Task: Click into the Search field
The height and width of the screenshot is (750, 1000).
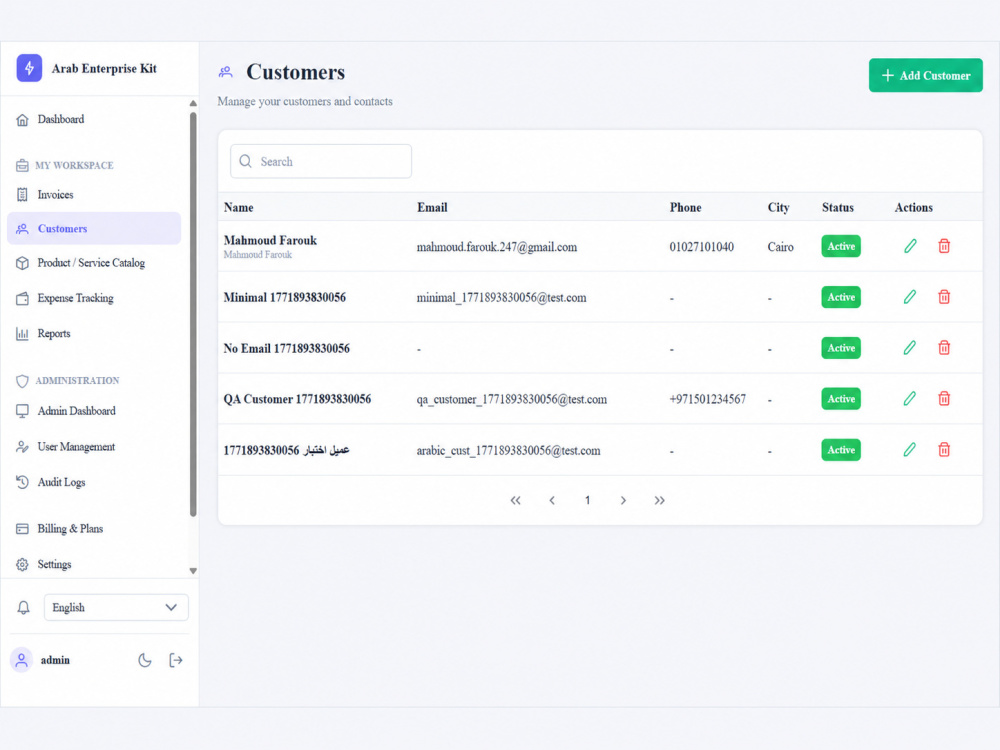Action: [321, 161]
